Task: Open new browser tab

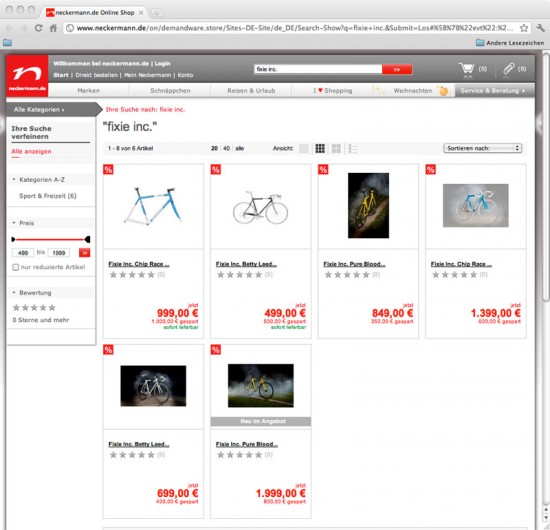Action: (156, 13)
